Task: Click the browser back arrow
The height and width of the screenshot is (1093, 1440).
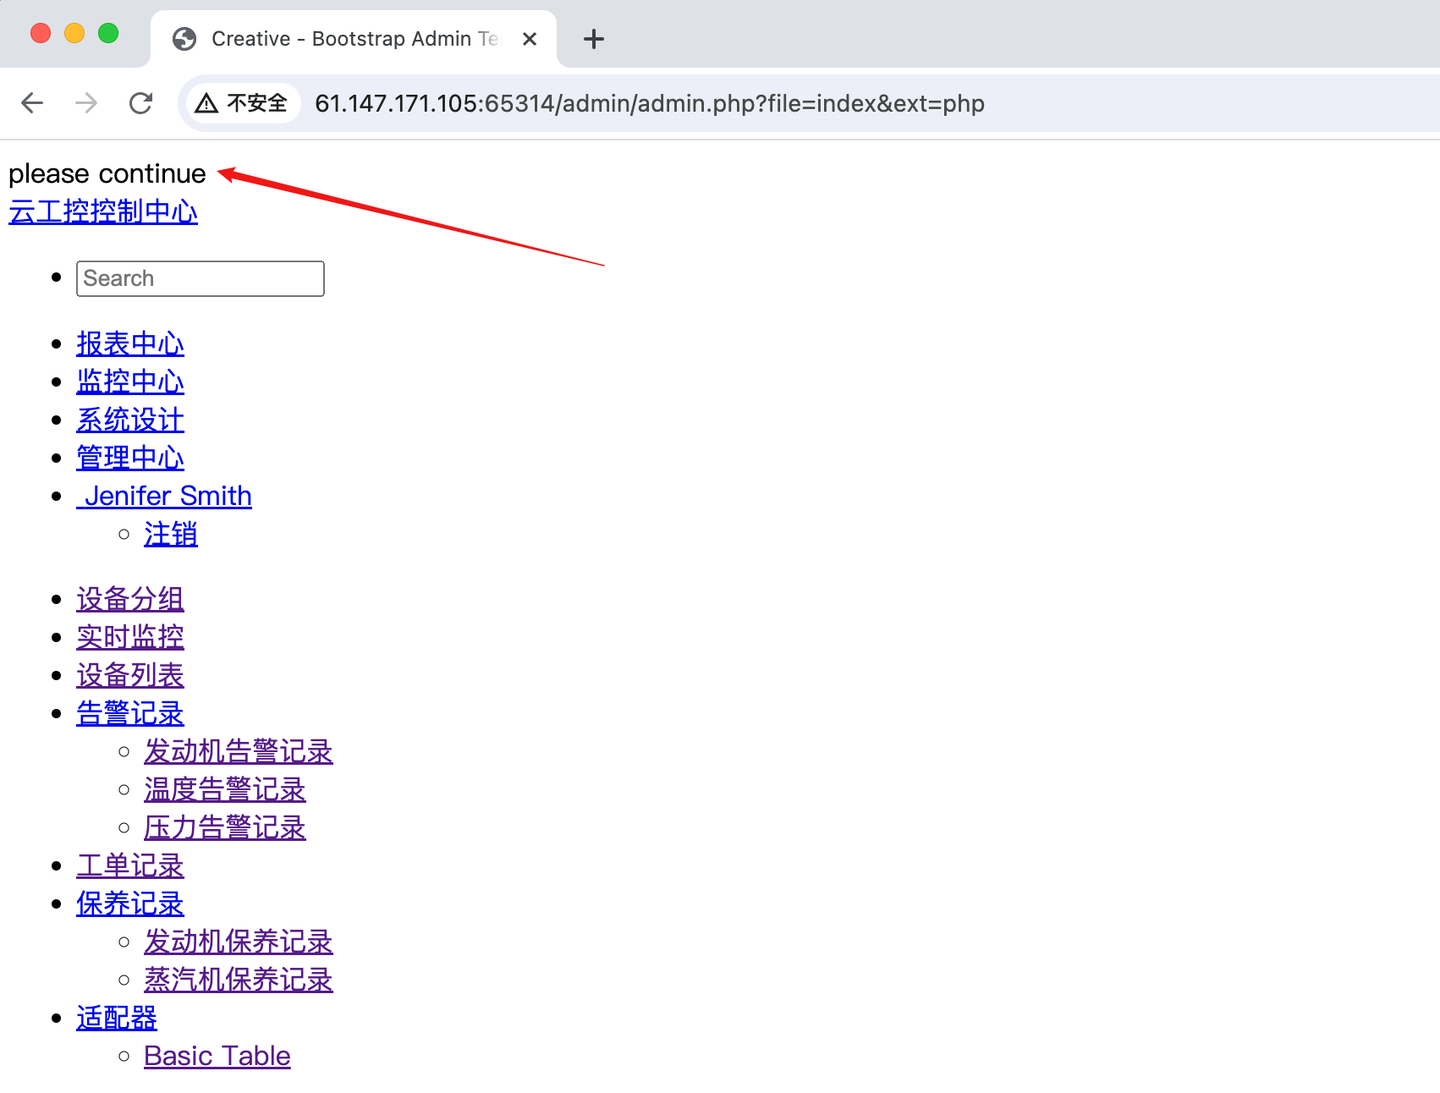Action: coord(31,103)
